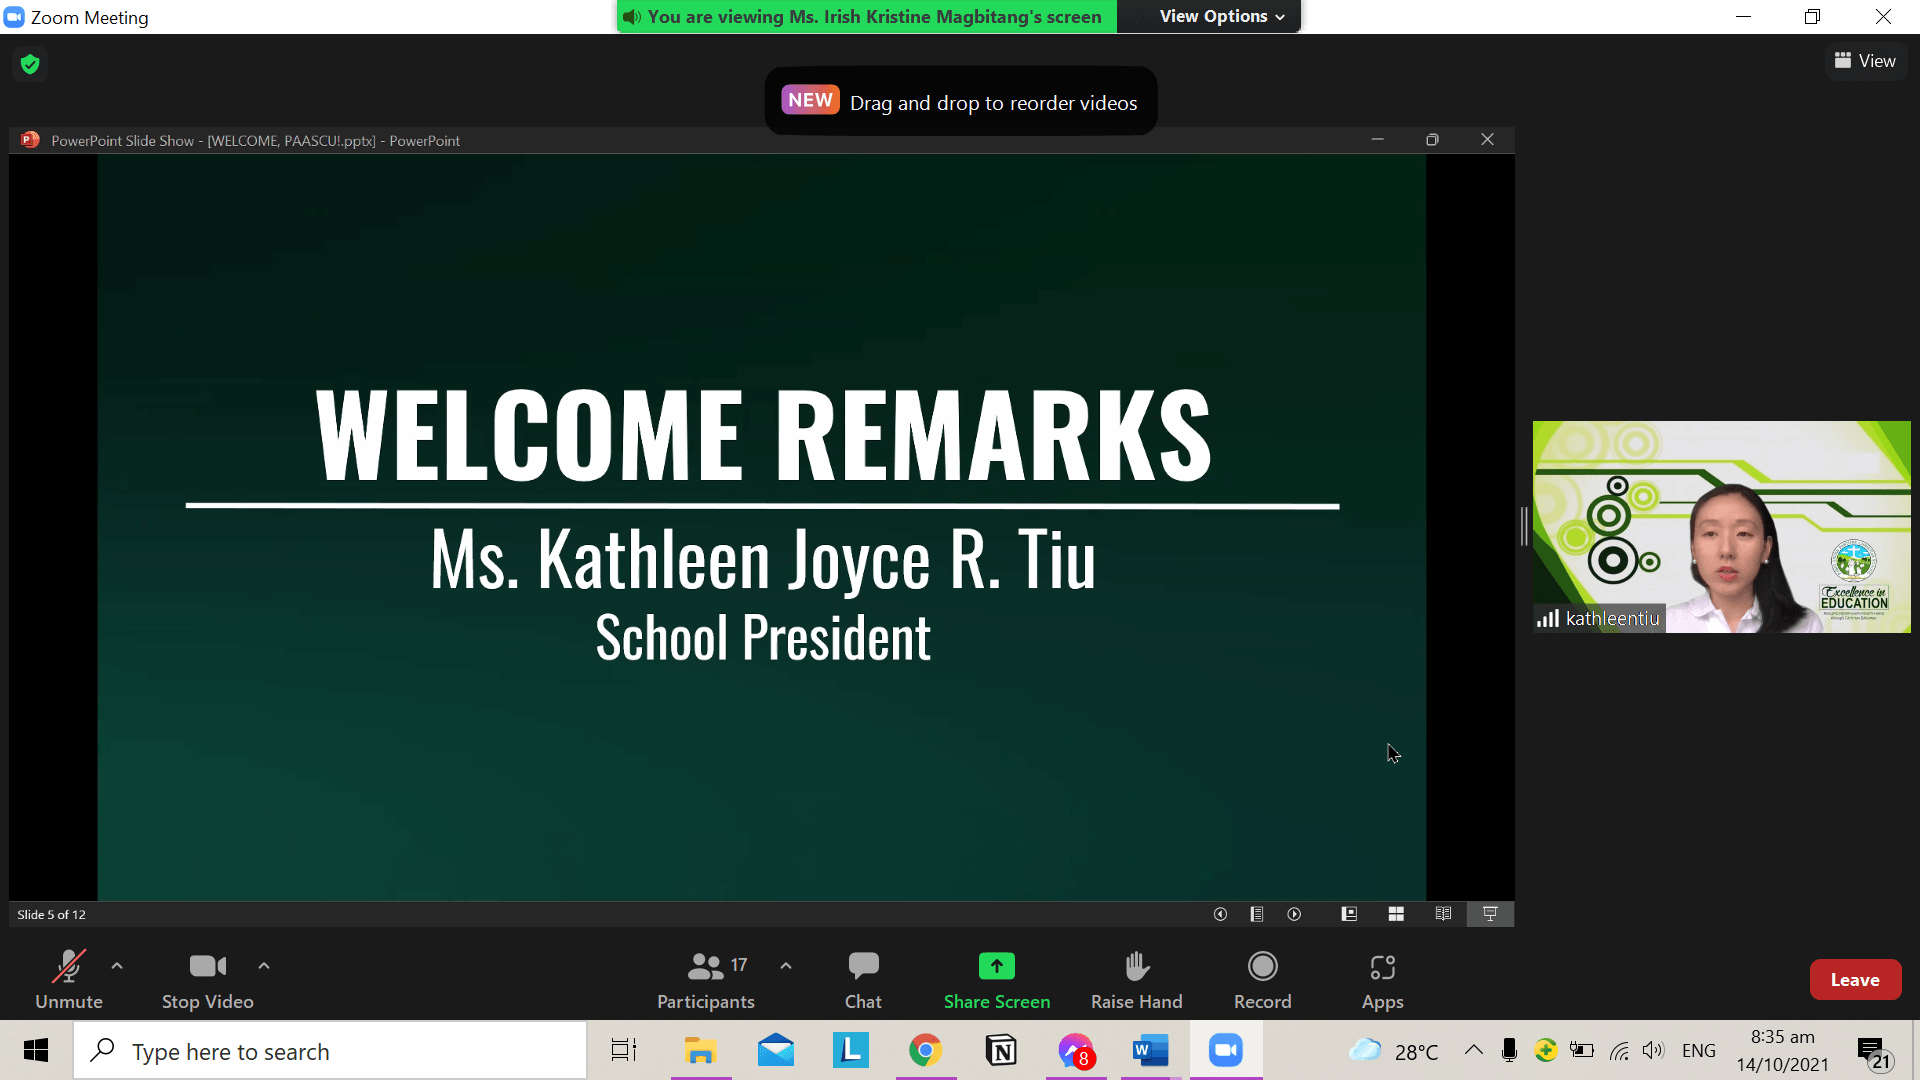Click the green encryption shield icon

30,65
